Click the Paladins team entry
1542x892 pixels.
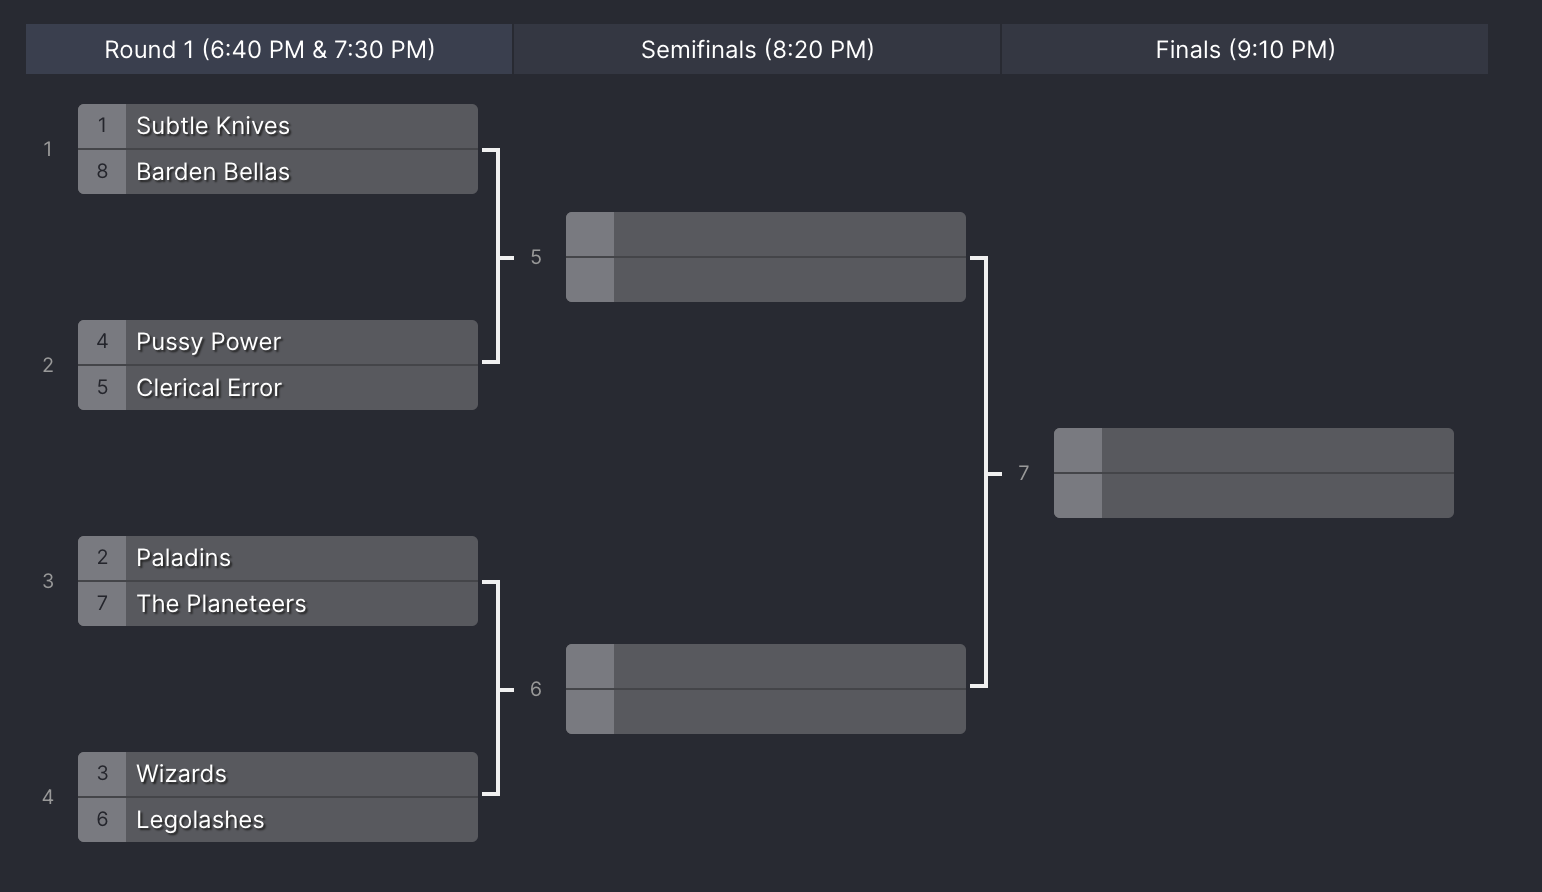278,558
